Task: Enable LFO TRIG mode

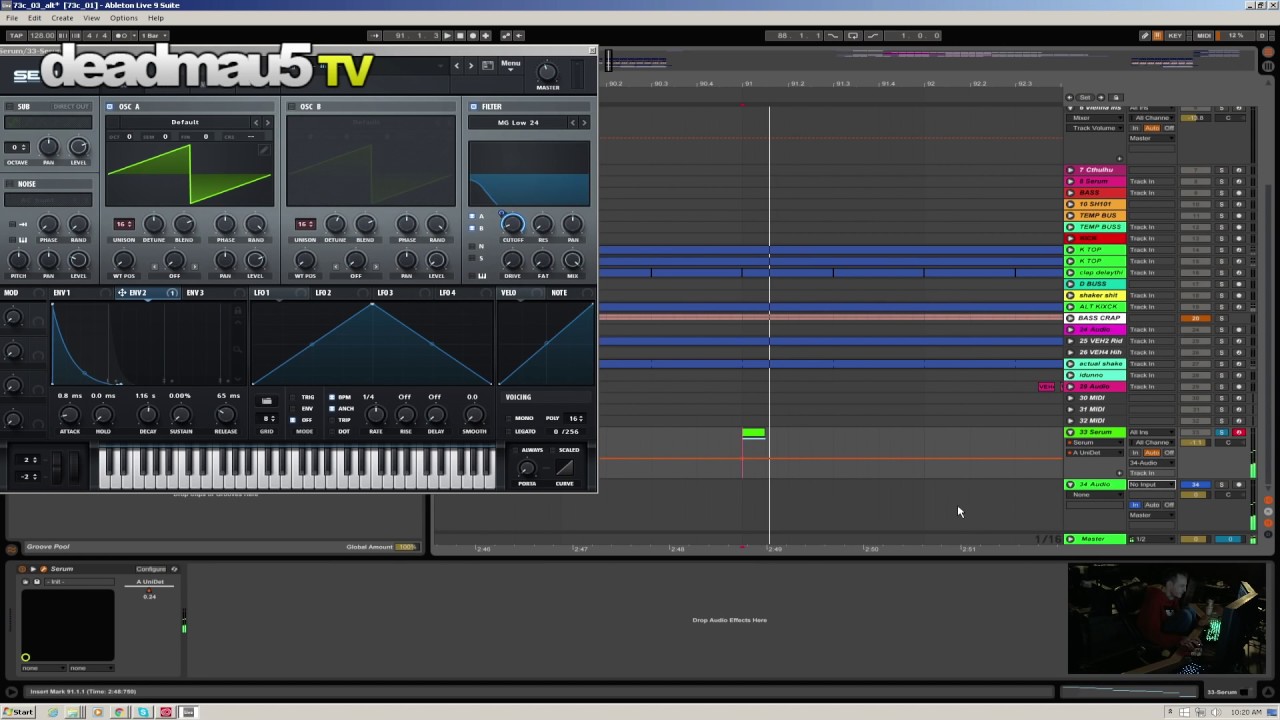Action: tap(294, 397)
